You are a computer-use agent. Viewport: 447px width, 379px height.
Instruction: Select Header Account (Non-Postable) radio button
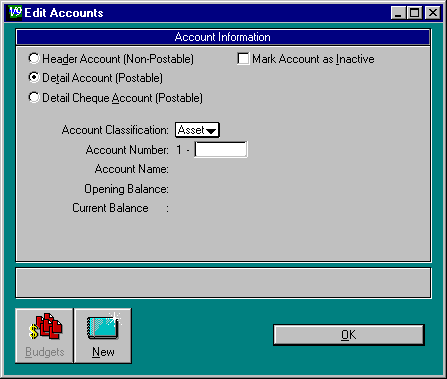pyautogui.click(x=34, y=59)
